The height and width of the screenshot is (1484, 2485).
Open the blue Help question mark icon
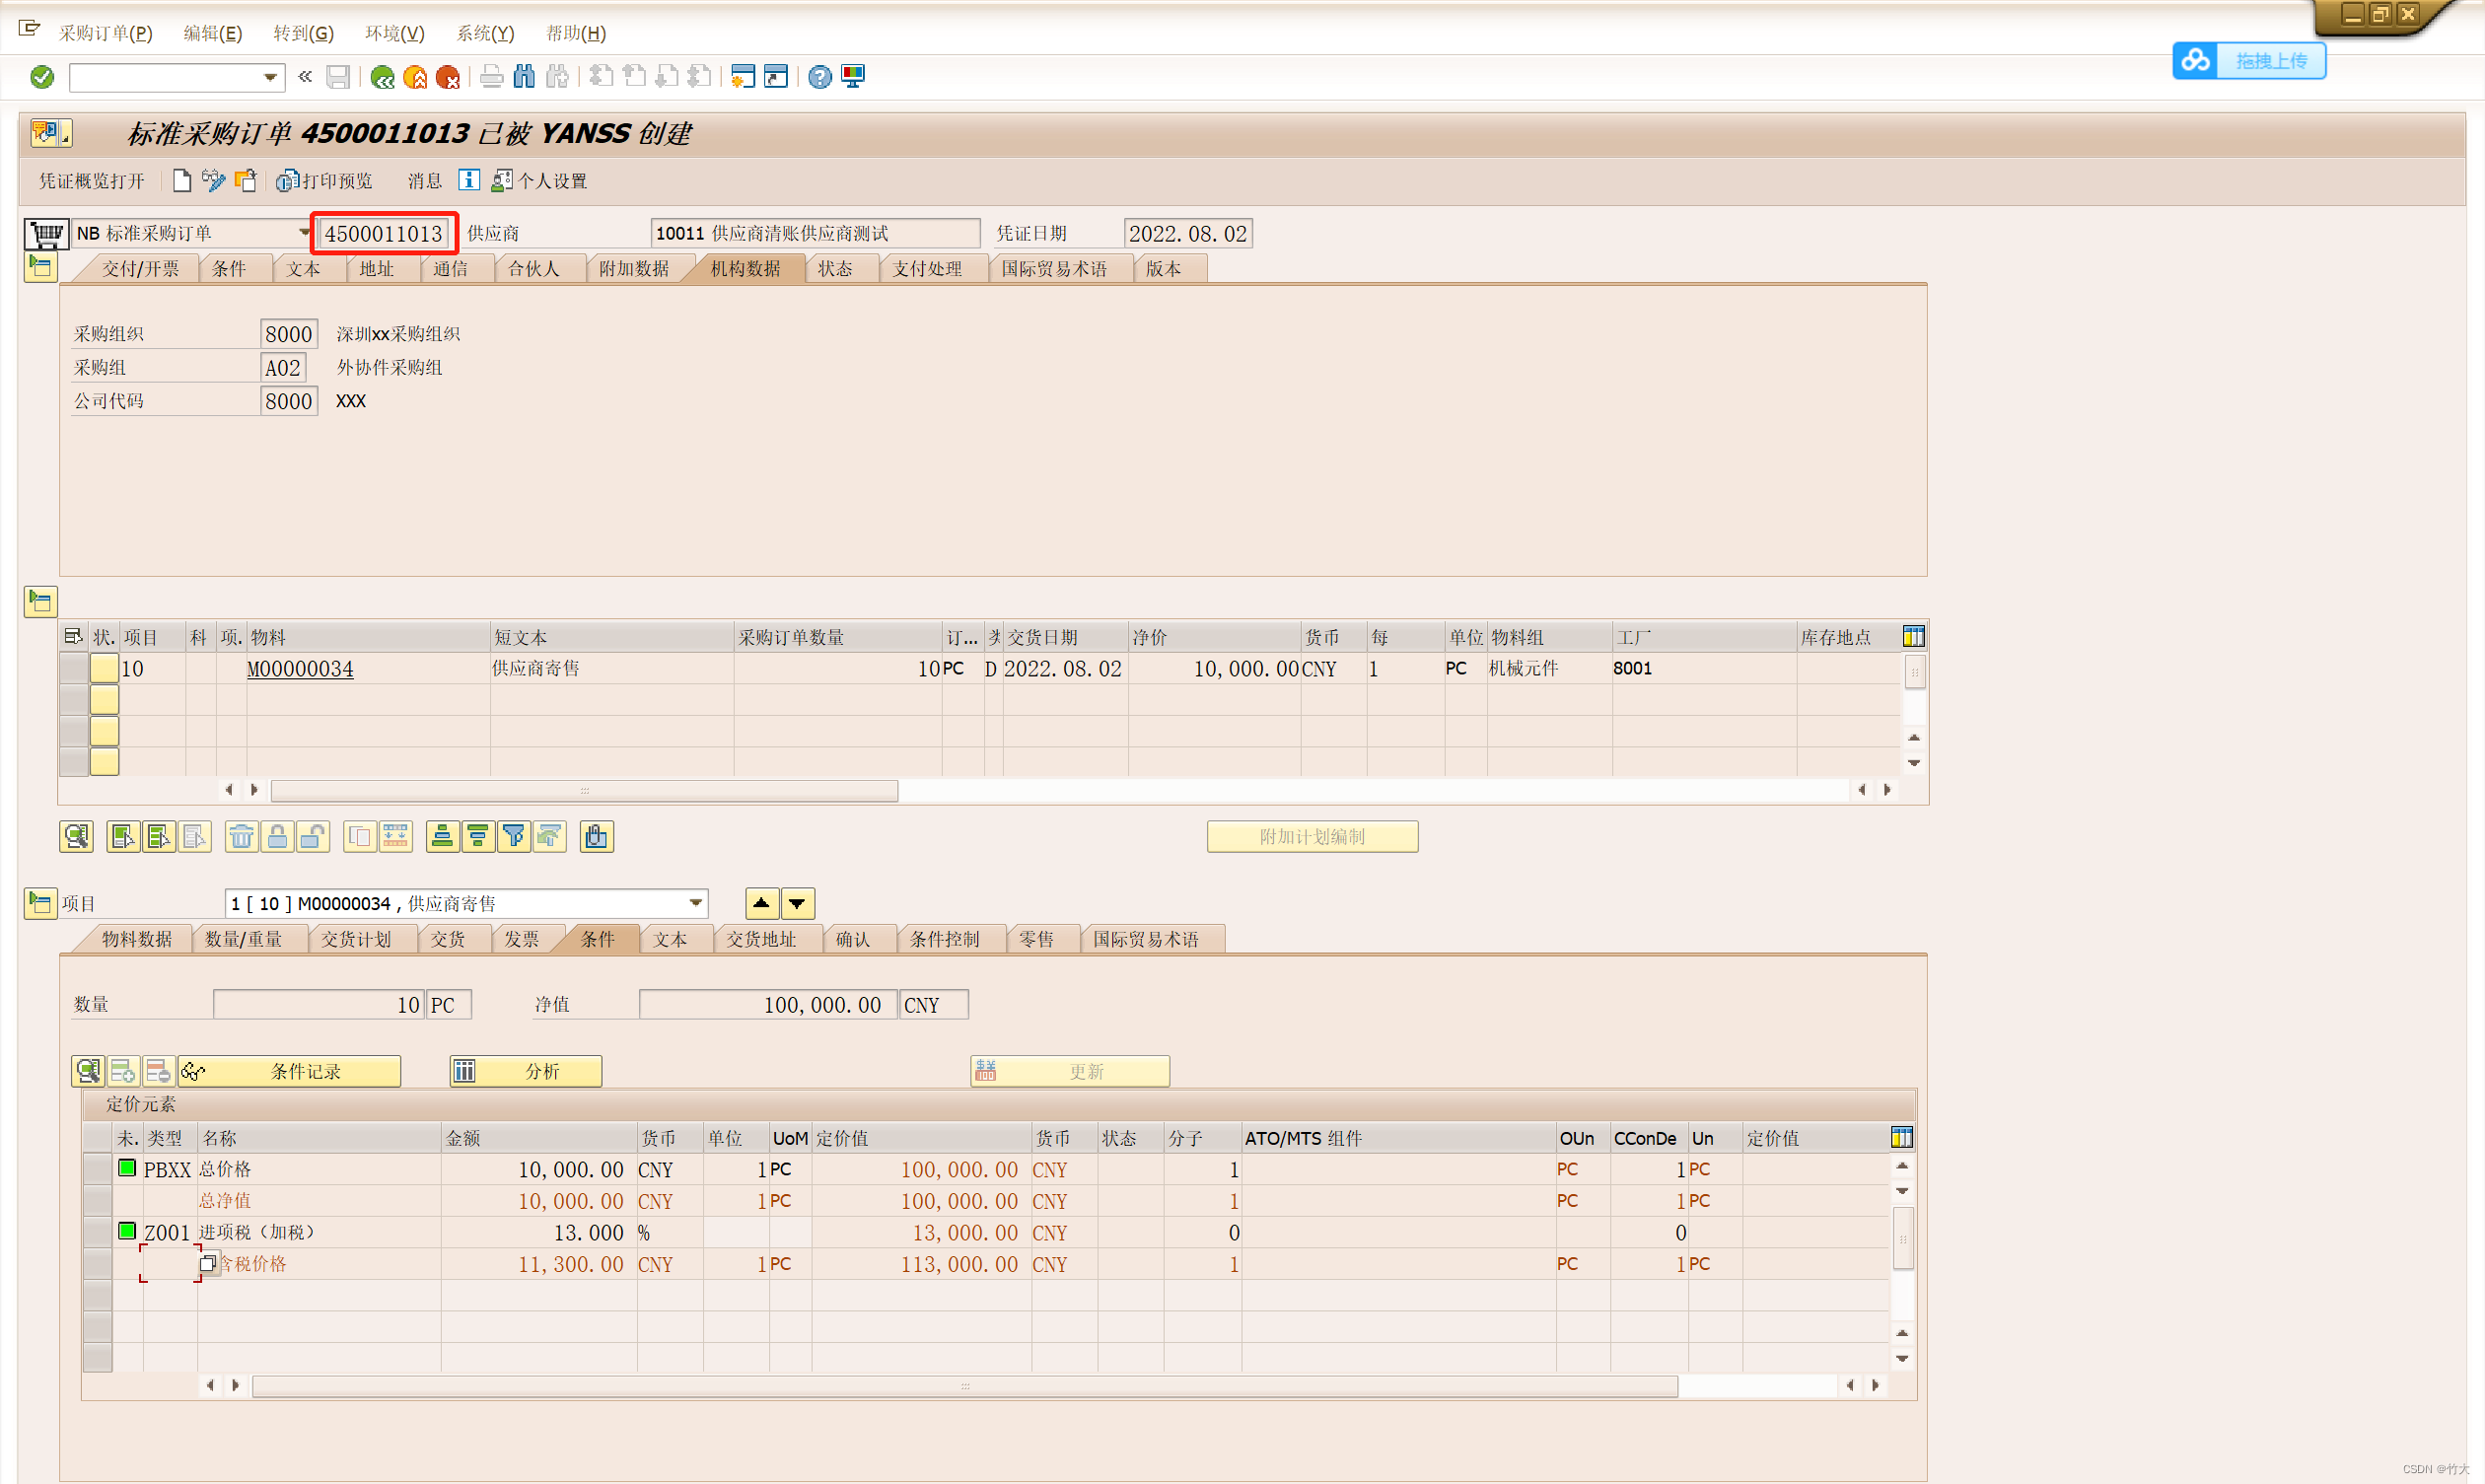(x=819, y=77)
